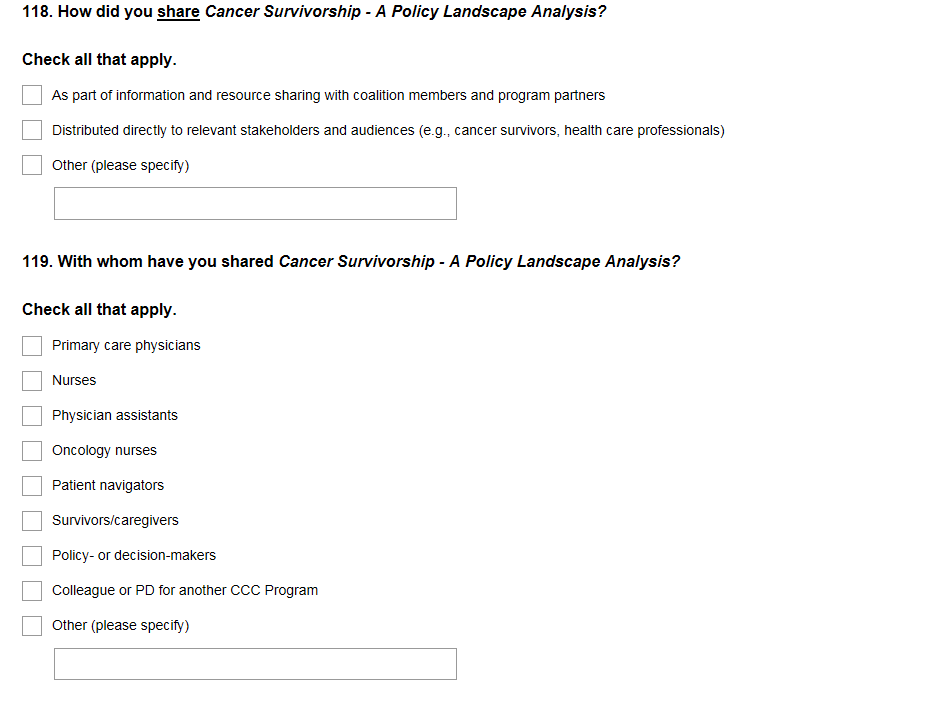Click the 'Patient navigators' label text
This screenshot has height=704, width=951.
tap(108, 486)
